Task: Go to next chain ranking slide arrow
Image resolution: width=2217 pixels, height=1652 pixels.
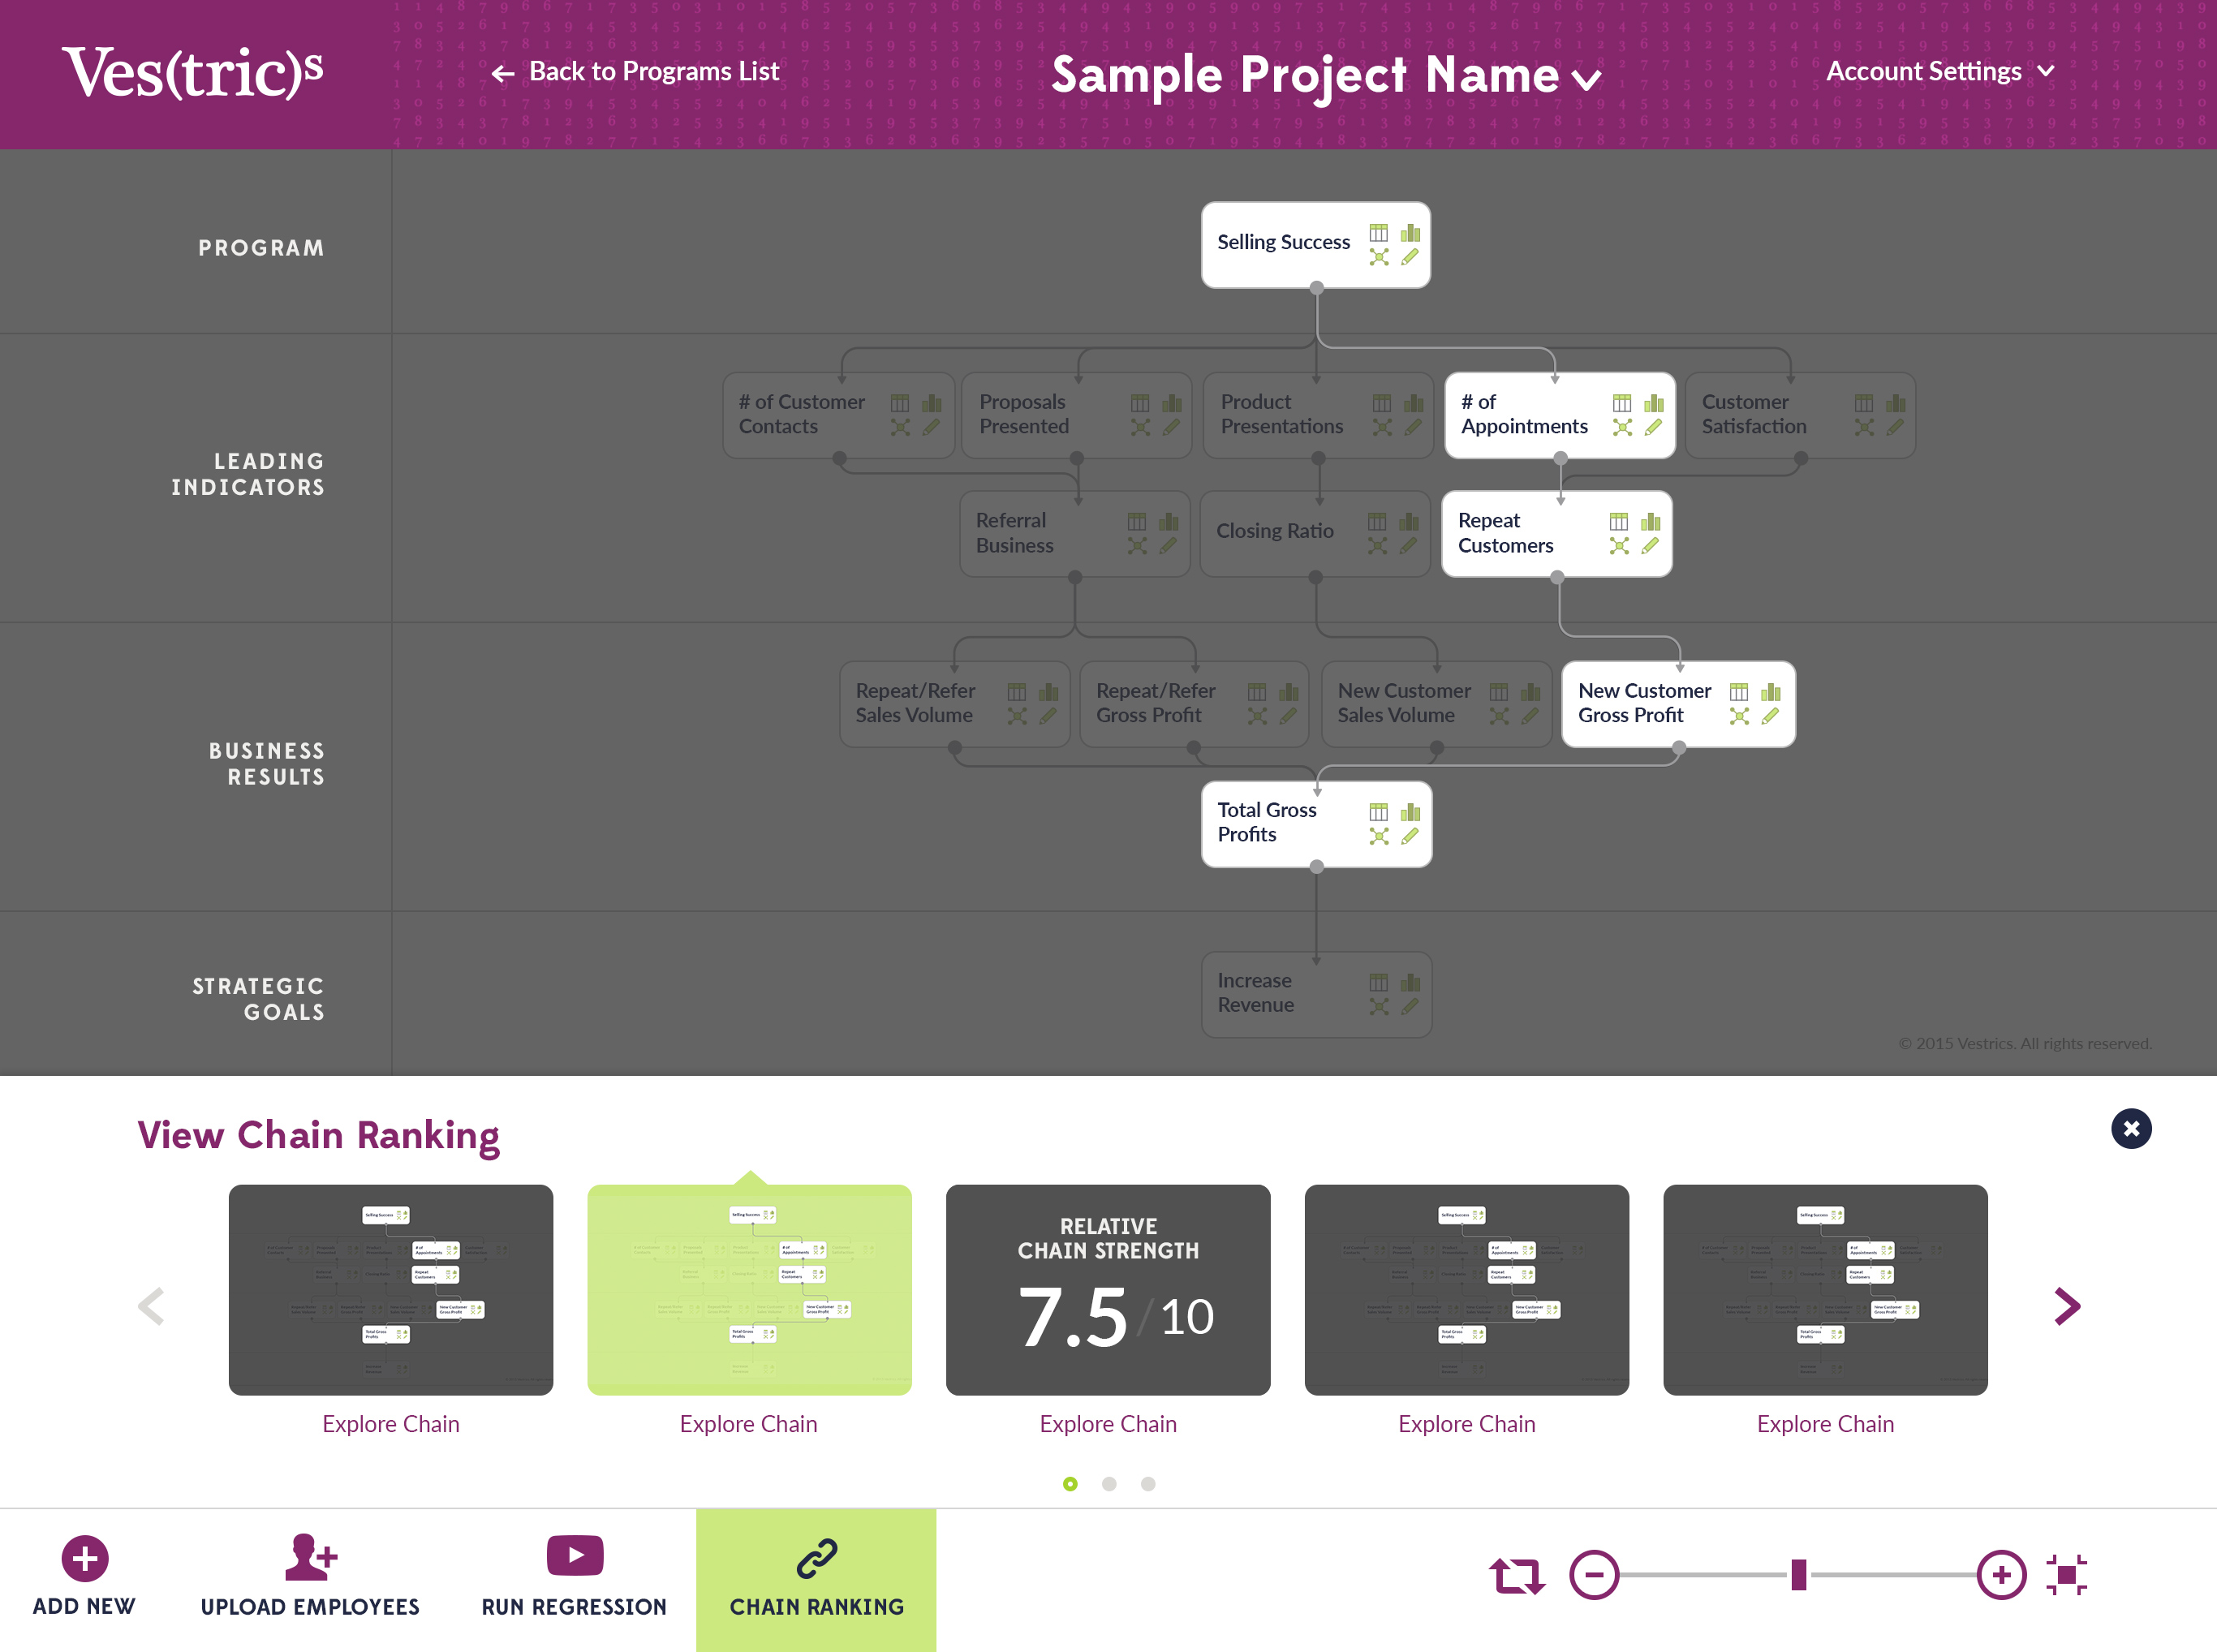Action: tap(2067, 1305)
